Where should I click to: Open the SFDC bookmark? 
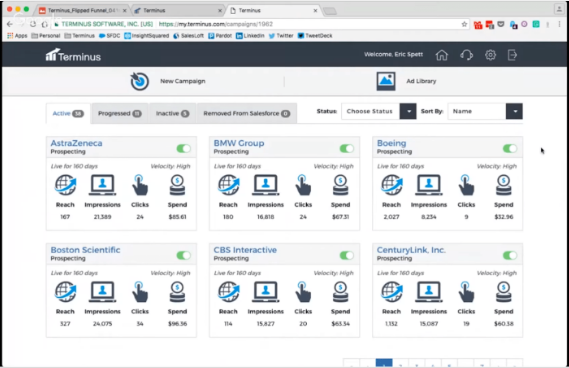(x=109, y=36)
